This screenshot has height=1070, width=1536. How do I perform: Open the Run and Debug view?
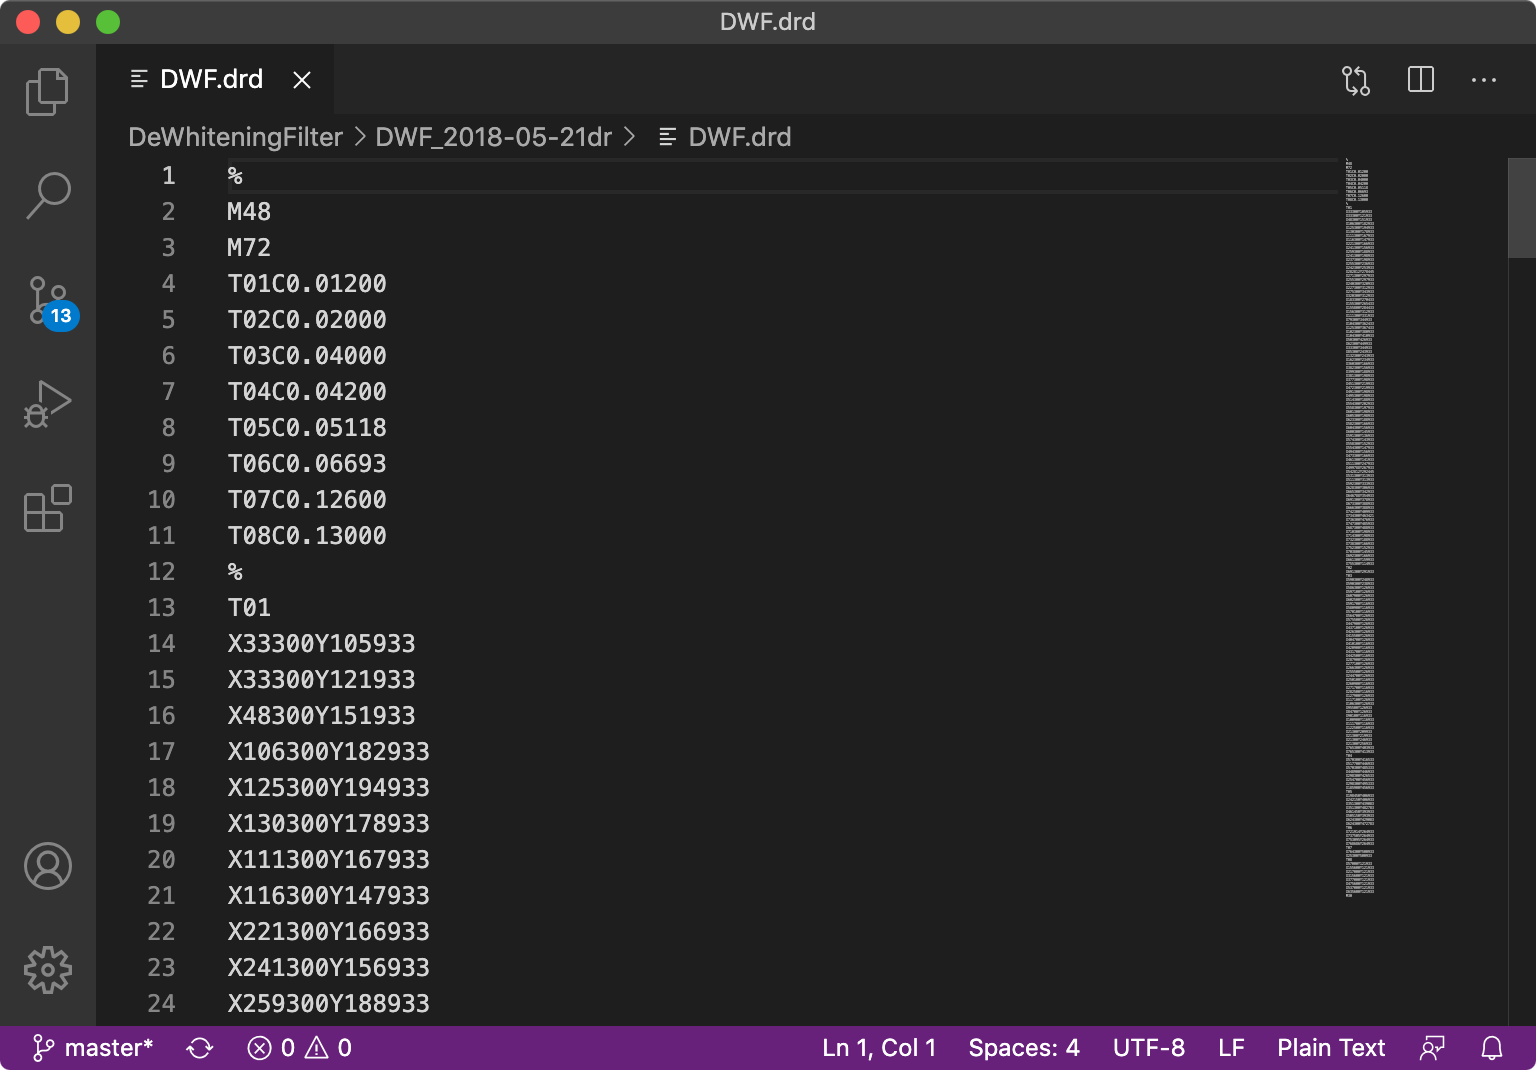click(x=47, y=404)
